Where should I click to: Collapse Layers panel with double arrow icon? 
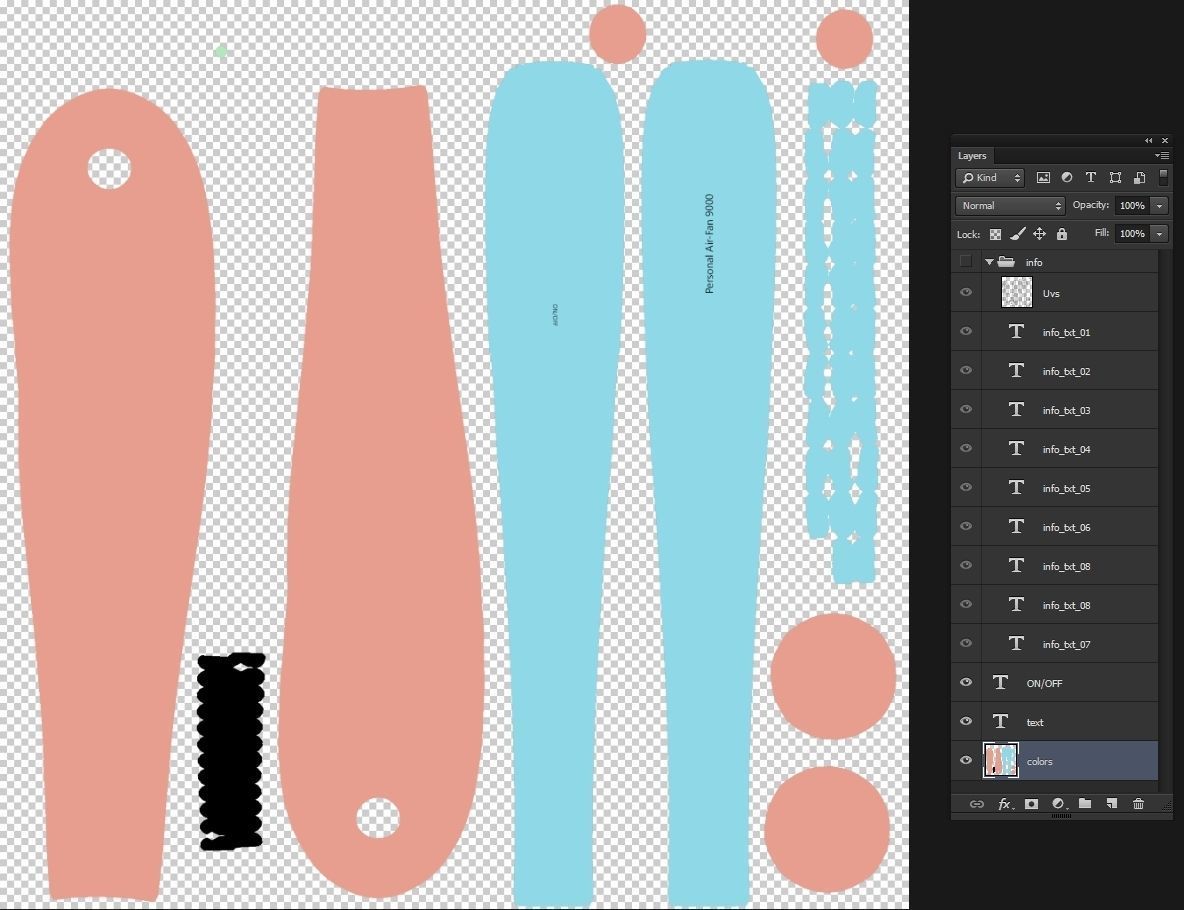1149,140
